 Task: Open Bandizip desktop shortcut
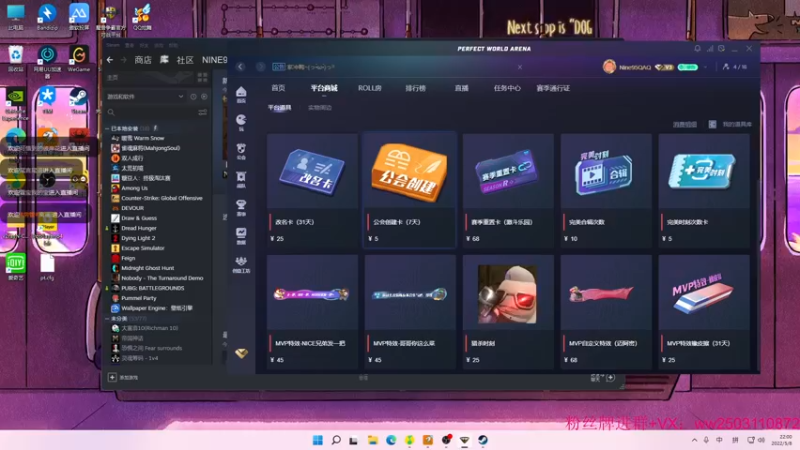47,16
